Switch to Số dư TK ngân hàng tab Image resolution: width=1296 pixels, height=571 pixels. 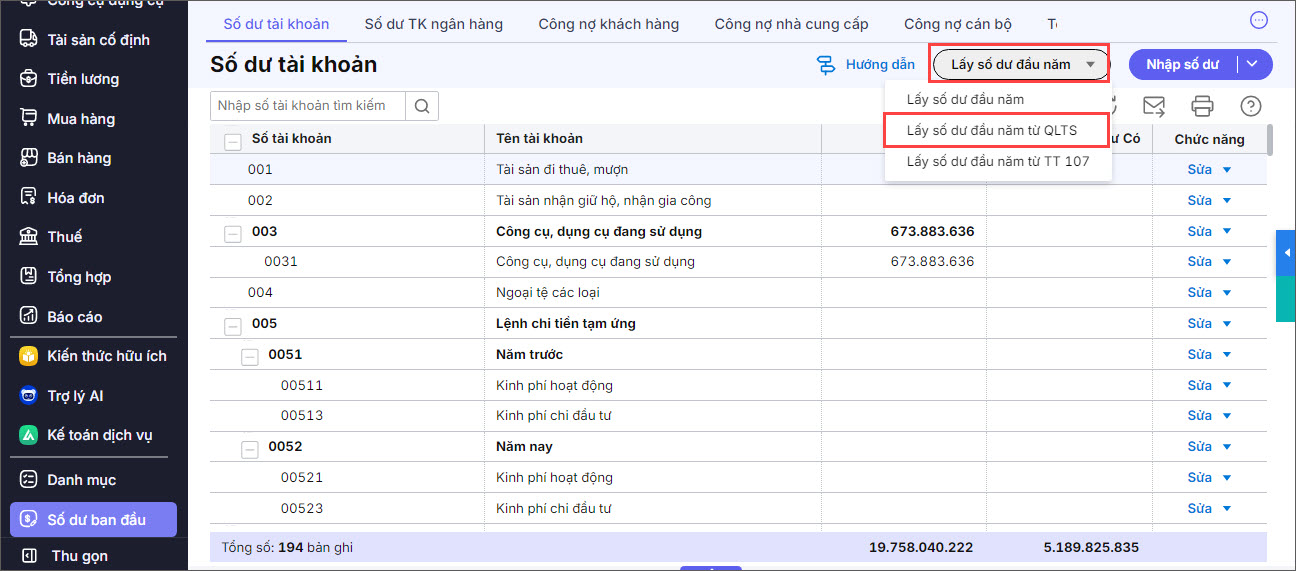coord(433,24)
